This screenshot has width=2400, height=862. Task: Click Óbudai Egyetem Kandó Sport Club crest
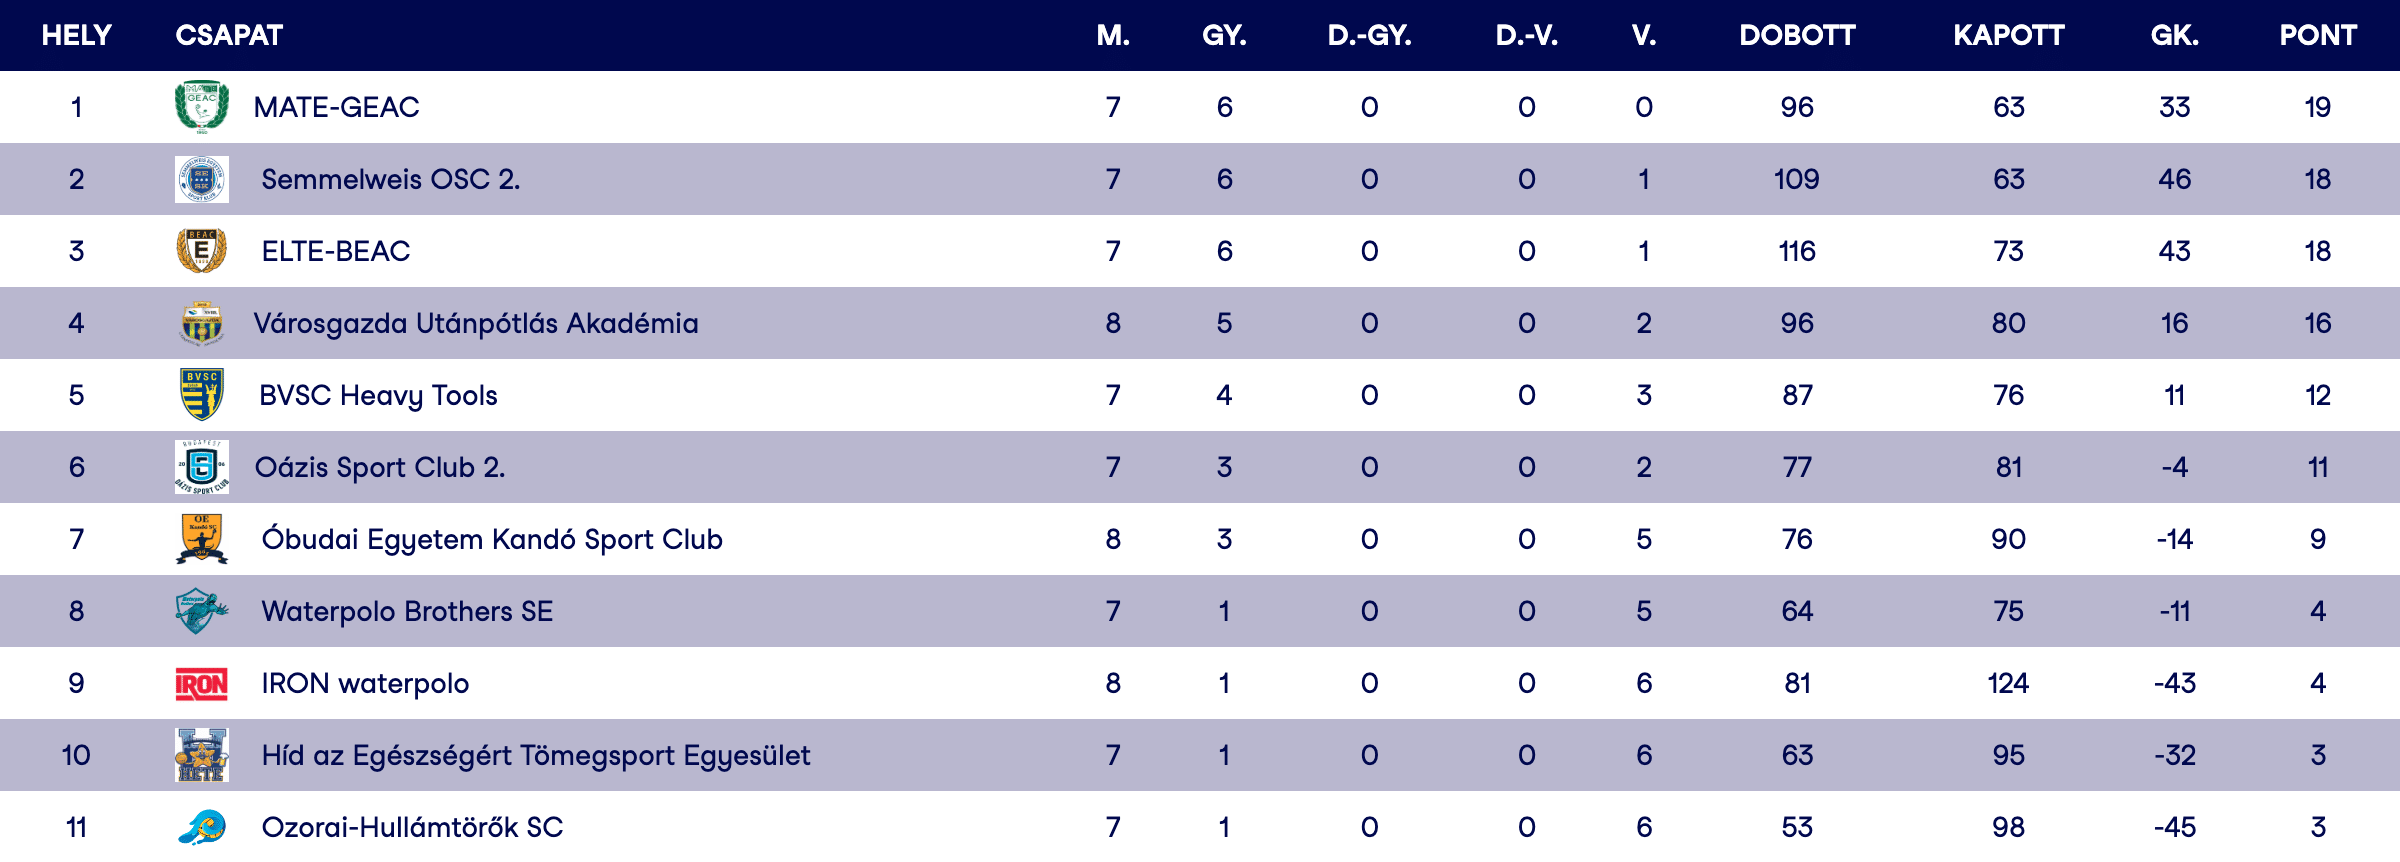pyautogui.click(x=202, y=539)
